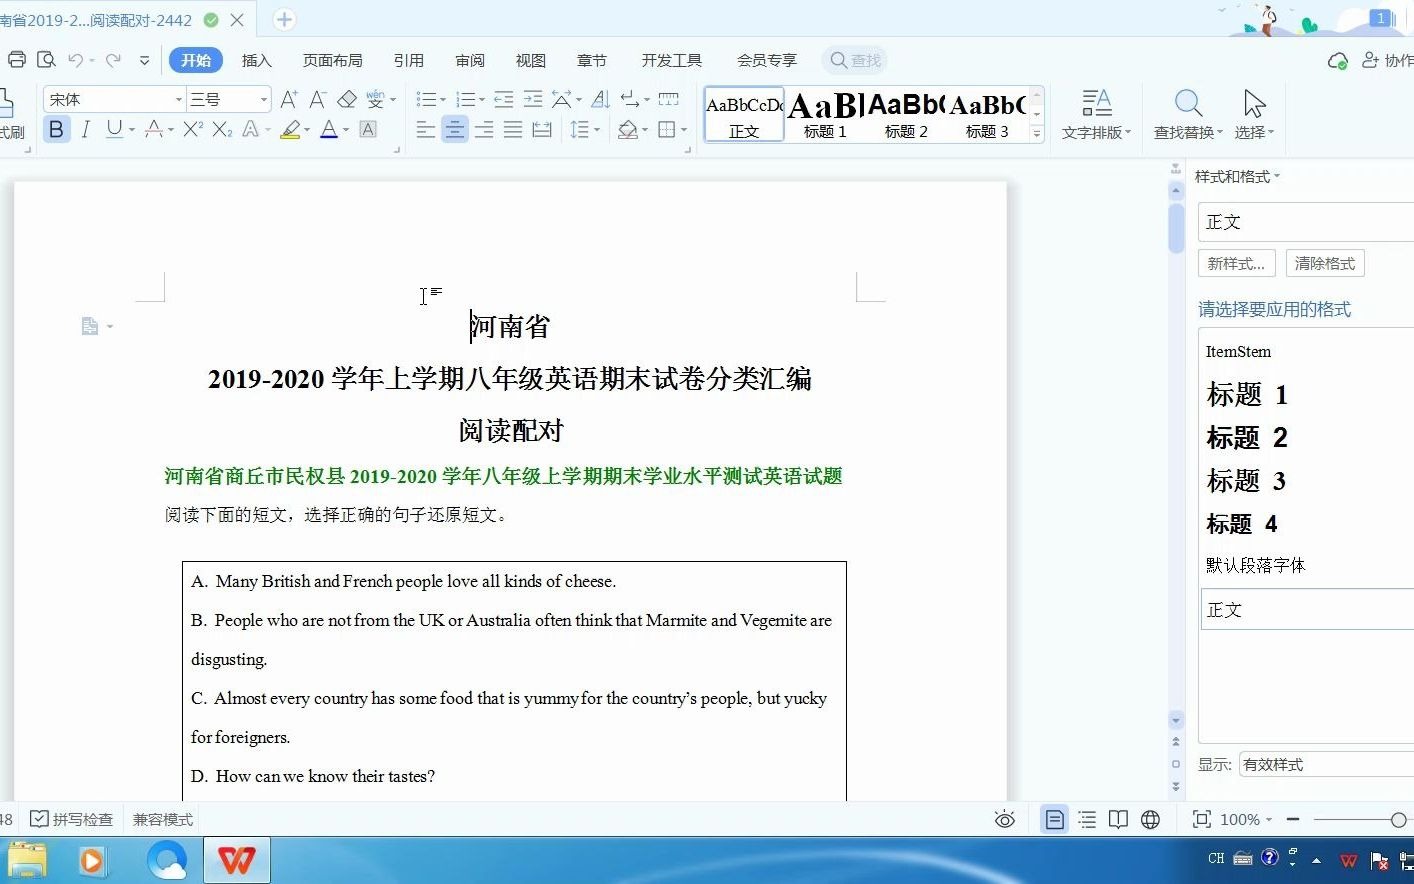Switch to reading view (book icon)
This screenshot has width=1414, height=884.
pos(1118,819)
